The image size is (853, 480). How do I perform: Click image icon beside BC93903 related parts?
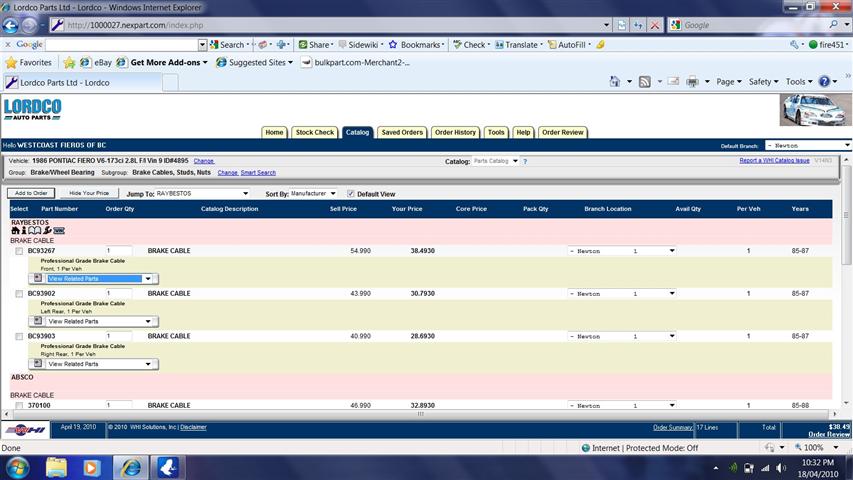[38, 364]
